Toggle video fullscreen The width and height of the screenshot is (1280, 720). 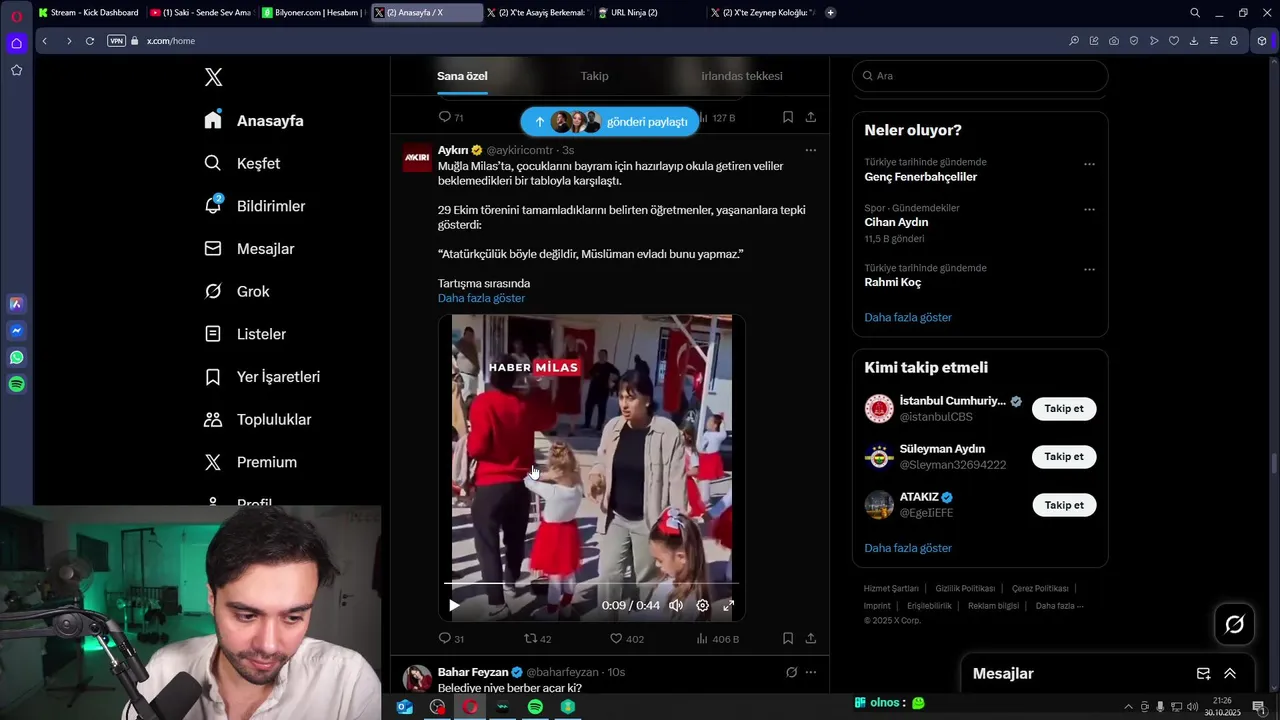tap(729, 605)
